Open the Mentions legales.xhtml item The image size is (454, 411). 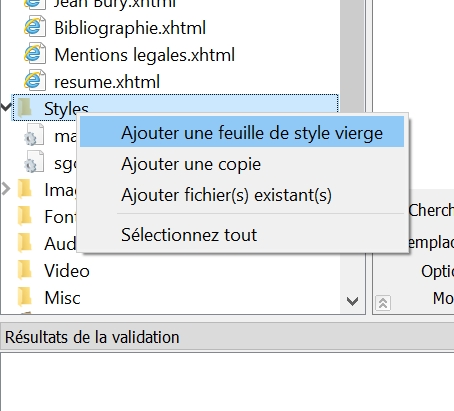[x=144, y=55]
